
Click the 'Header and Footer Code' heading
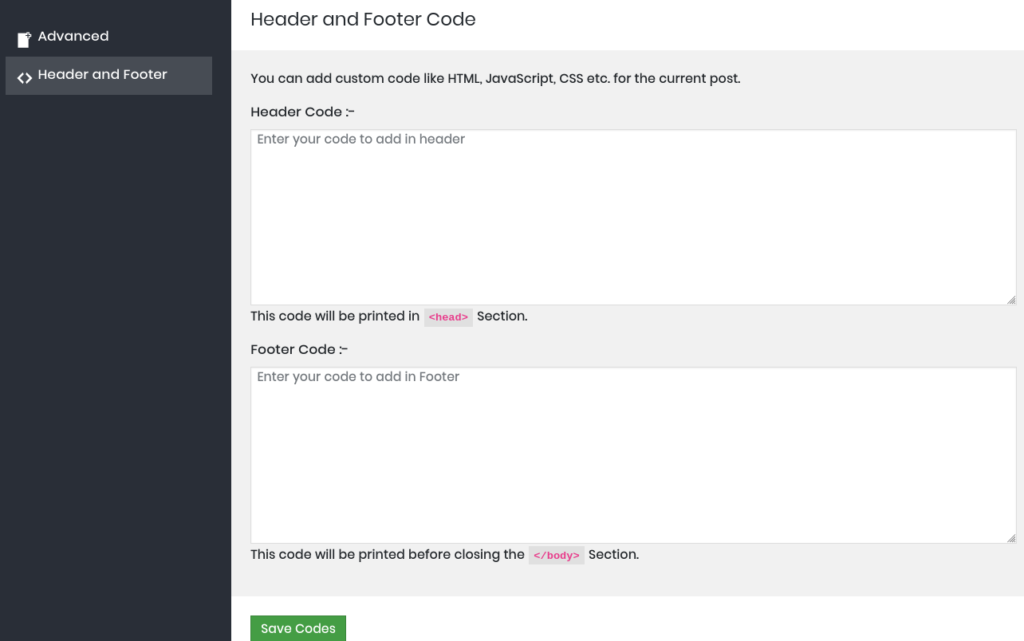(x=363, y=19)
